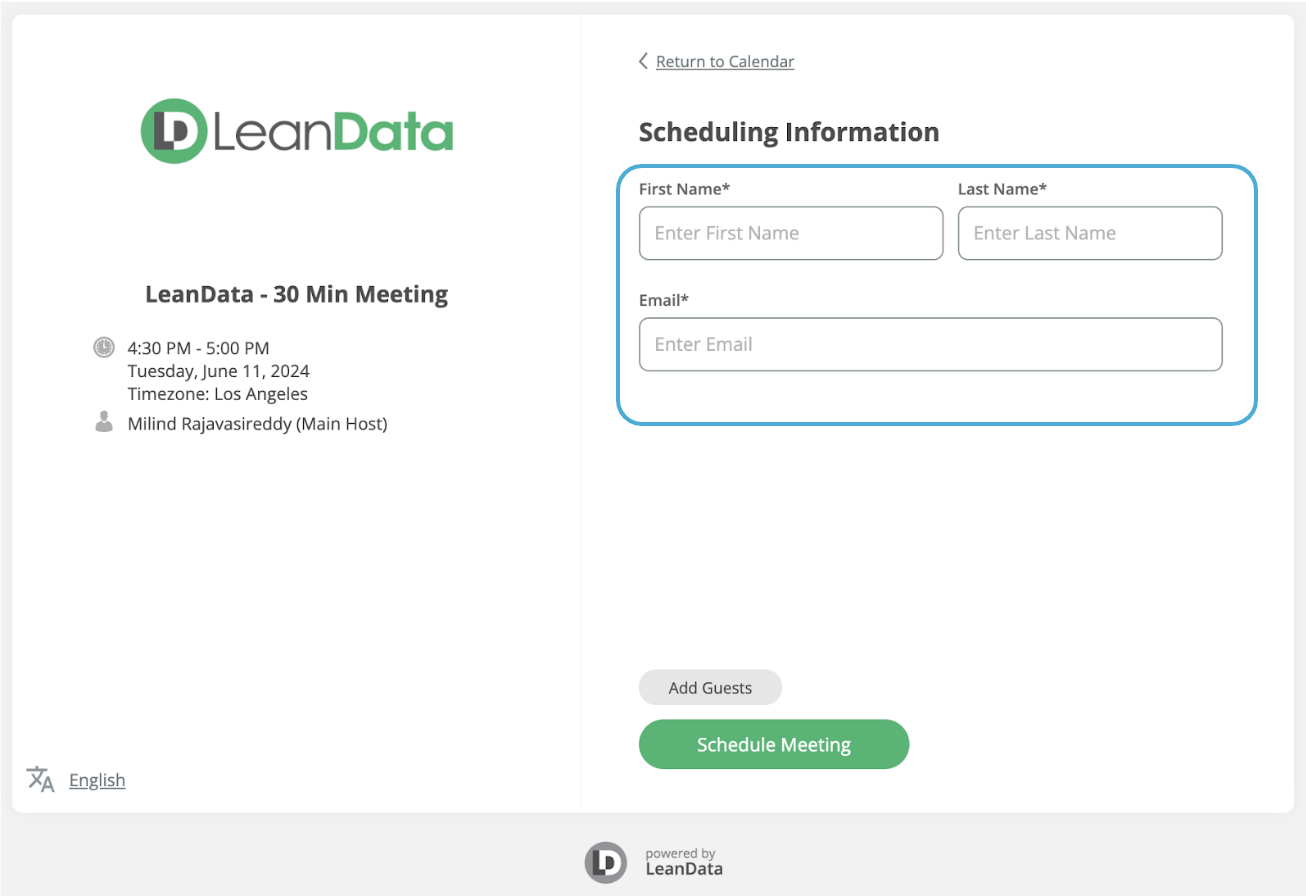This screenshot has height=896, width=1306.
Task: Click the LeanData - 30 Min Meeting title
Action: [297, 294]
